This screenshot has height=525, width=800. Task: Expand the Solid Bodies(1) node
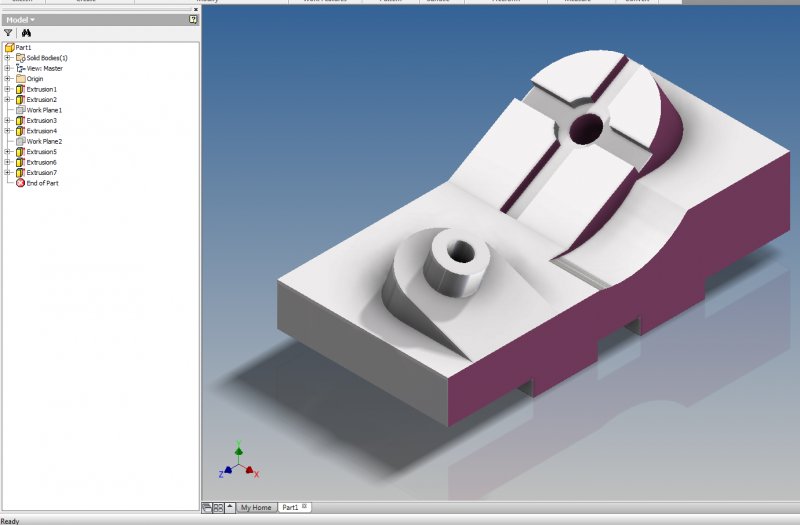coord(7,58)
